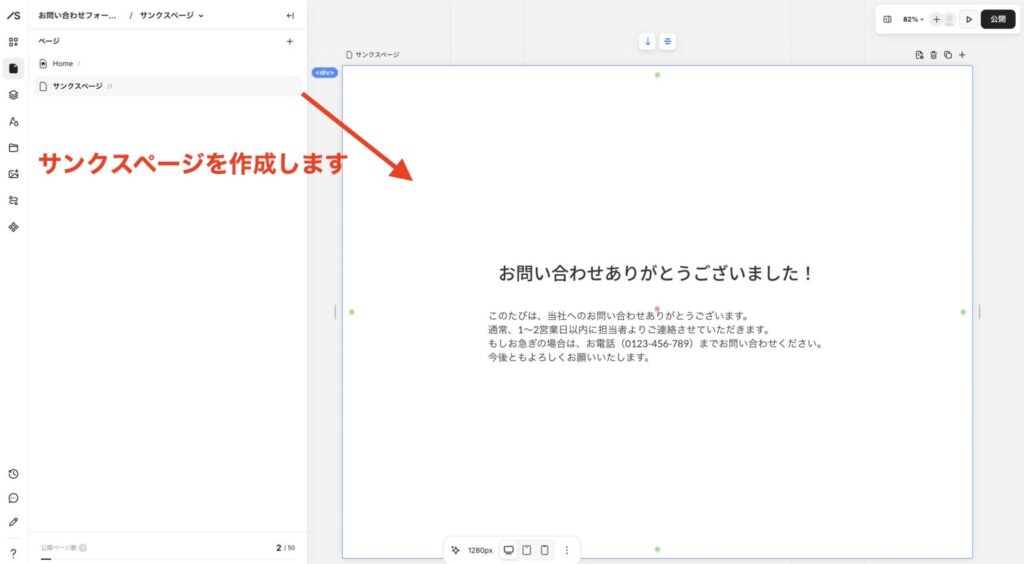Open the Add elements panel icon
Image resolution: width=1024 pixels, height=564 pixels.
pos(13,42)
